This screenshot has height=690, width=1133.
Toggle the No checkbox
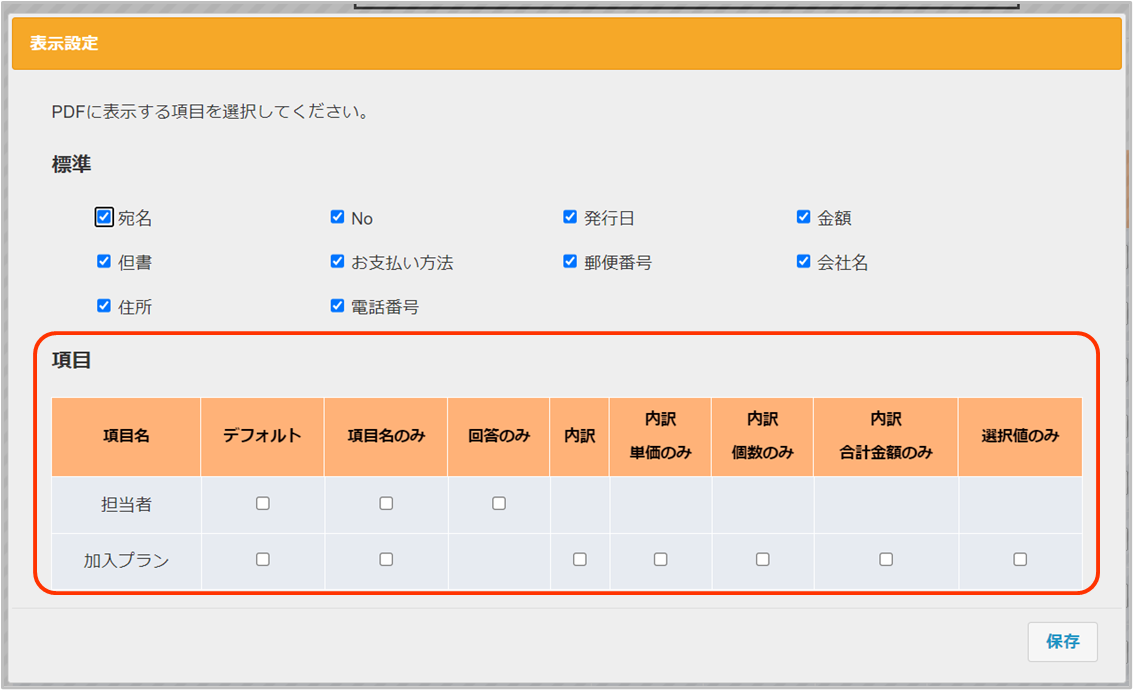tap(337, 217)
